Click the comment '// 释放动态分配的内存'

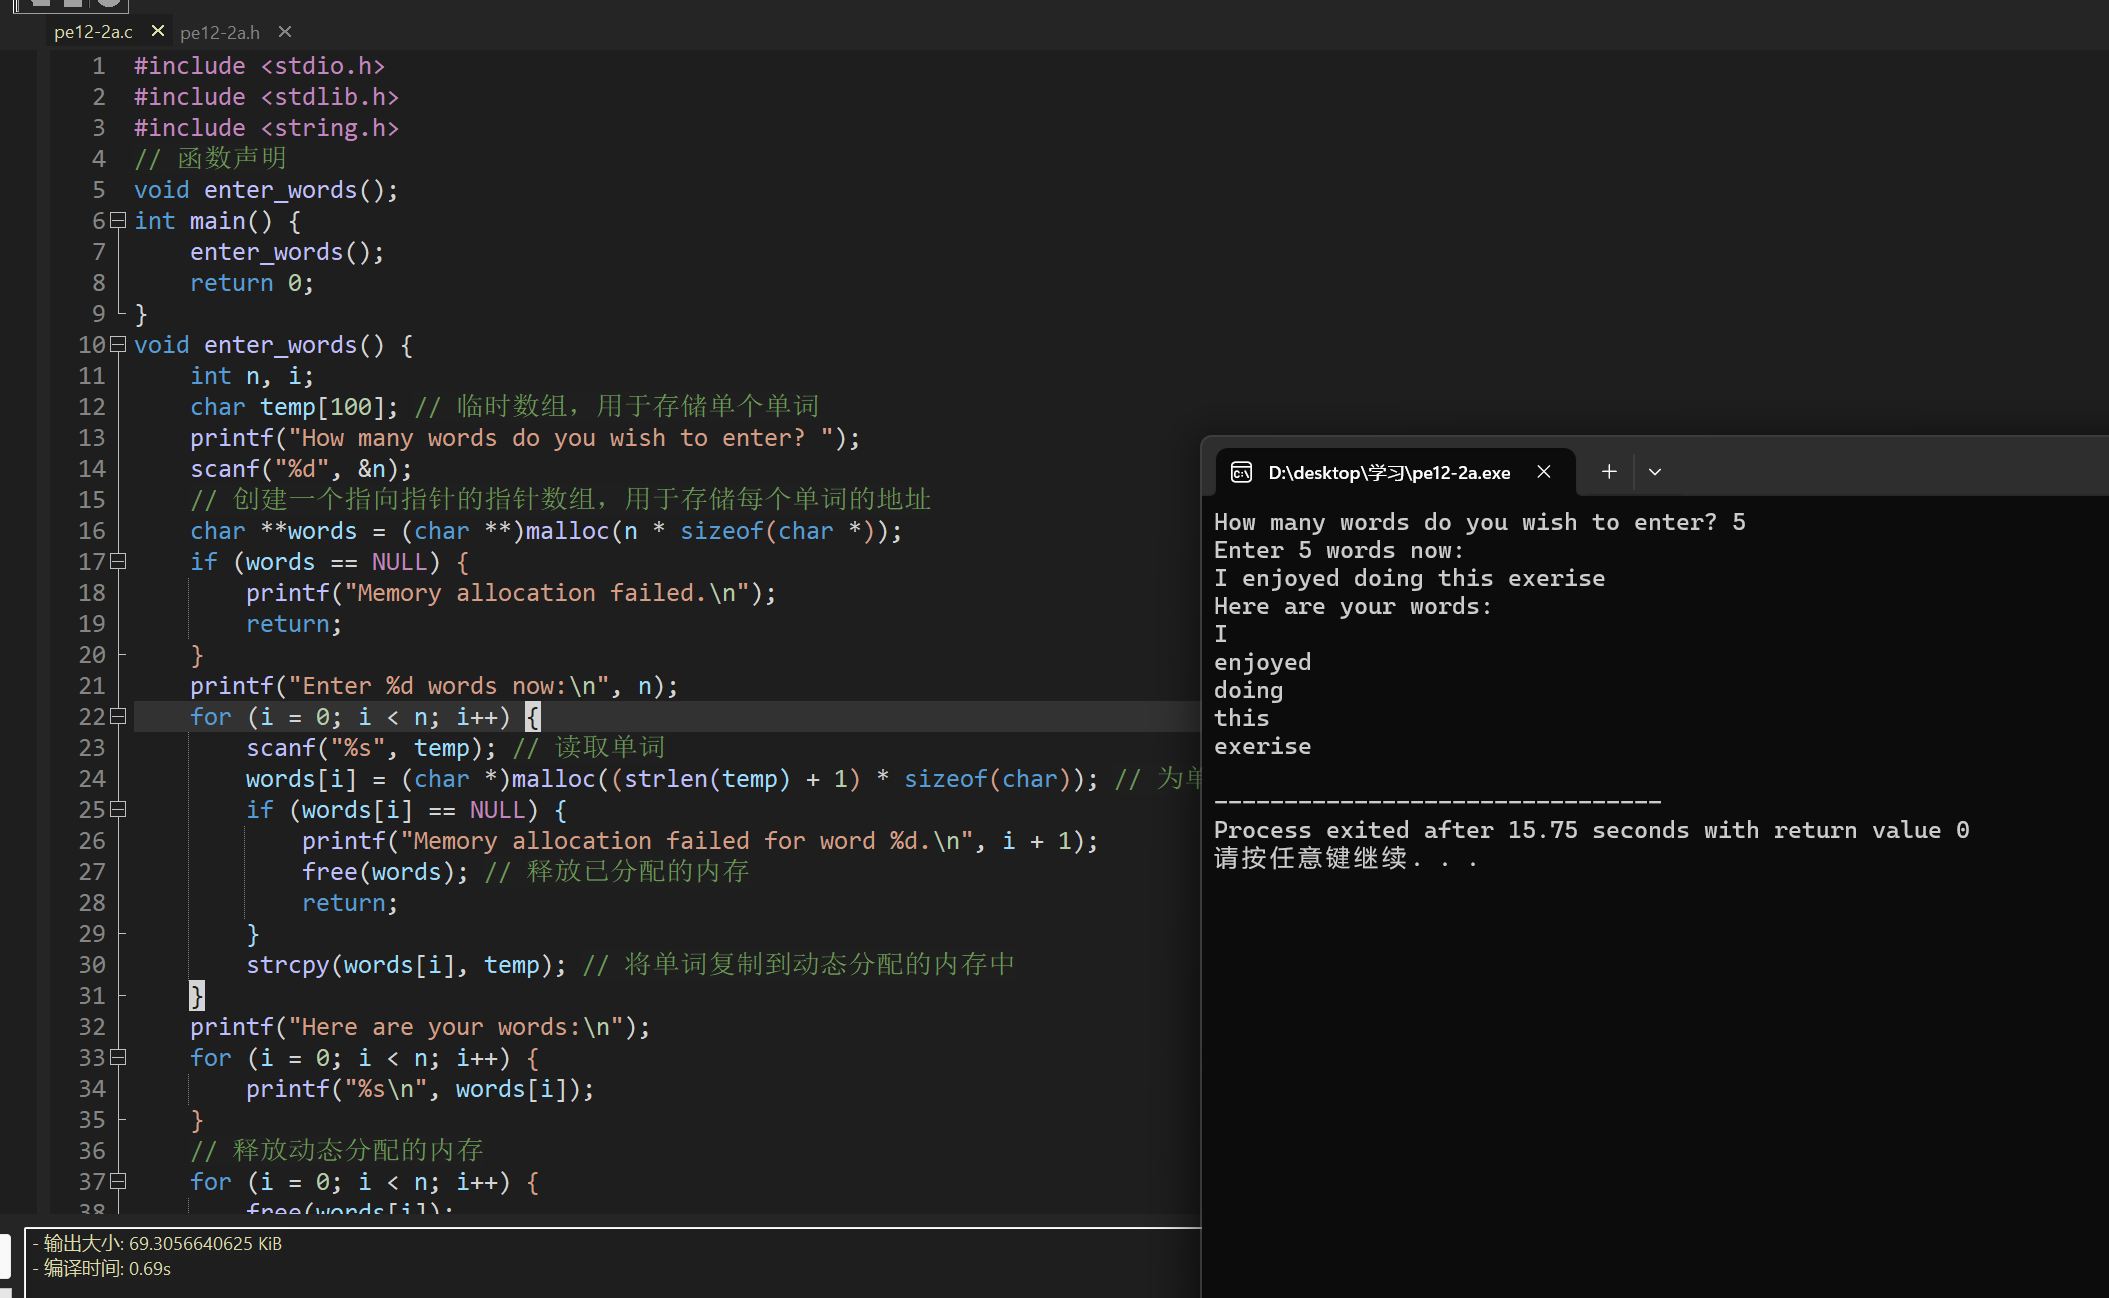point(337,1151)
